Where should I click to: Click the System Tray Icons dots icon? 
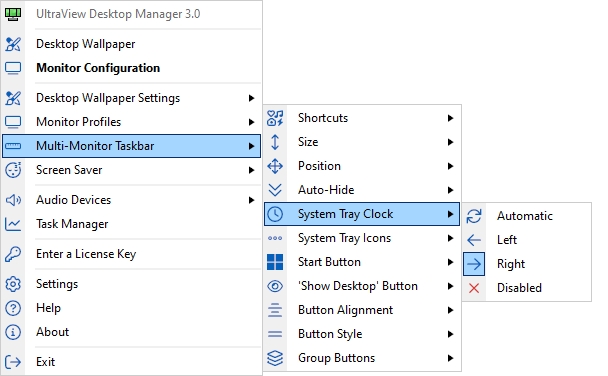tap(275, 238)
